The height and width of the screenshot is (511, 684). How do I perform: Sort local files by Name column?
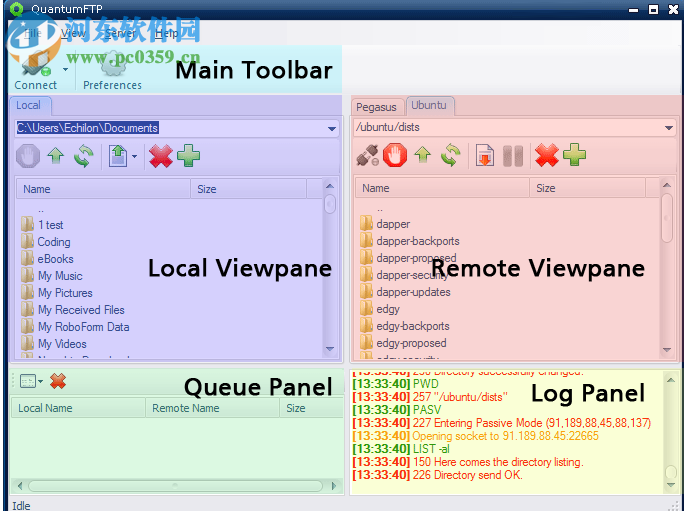coord(103,189)
